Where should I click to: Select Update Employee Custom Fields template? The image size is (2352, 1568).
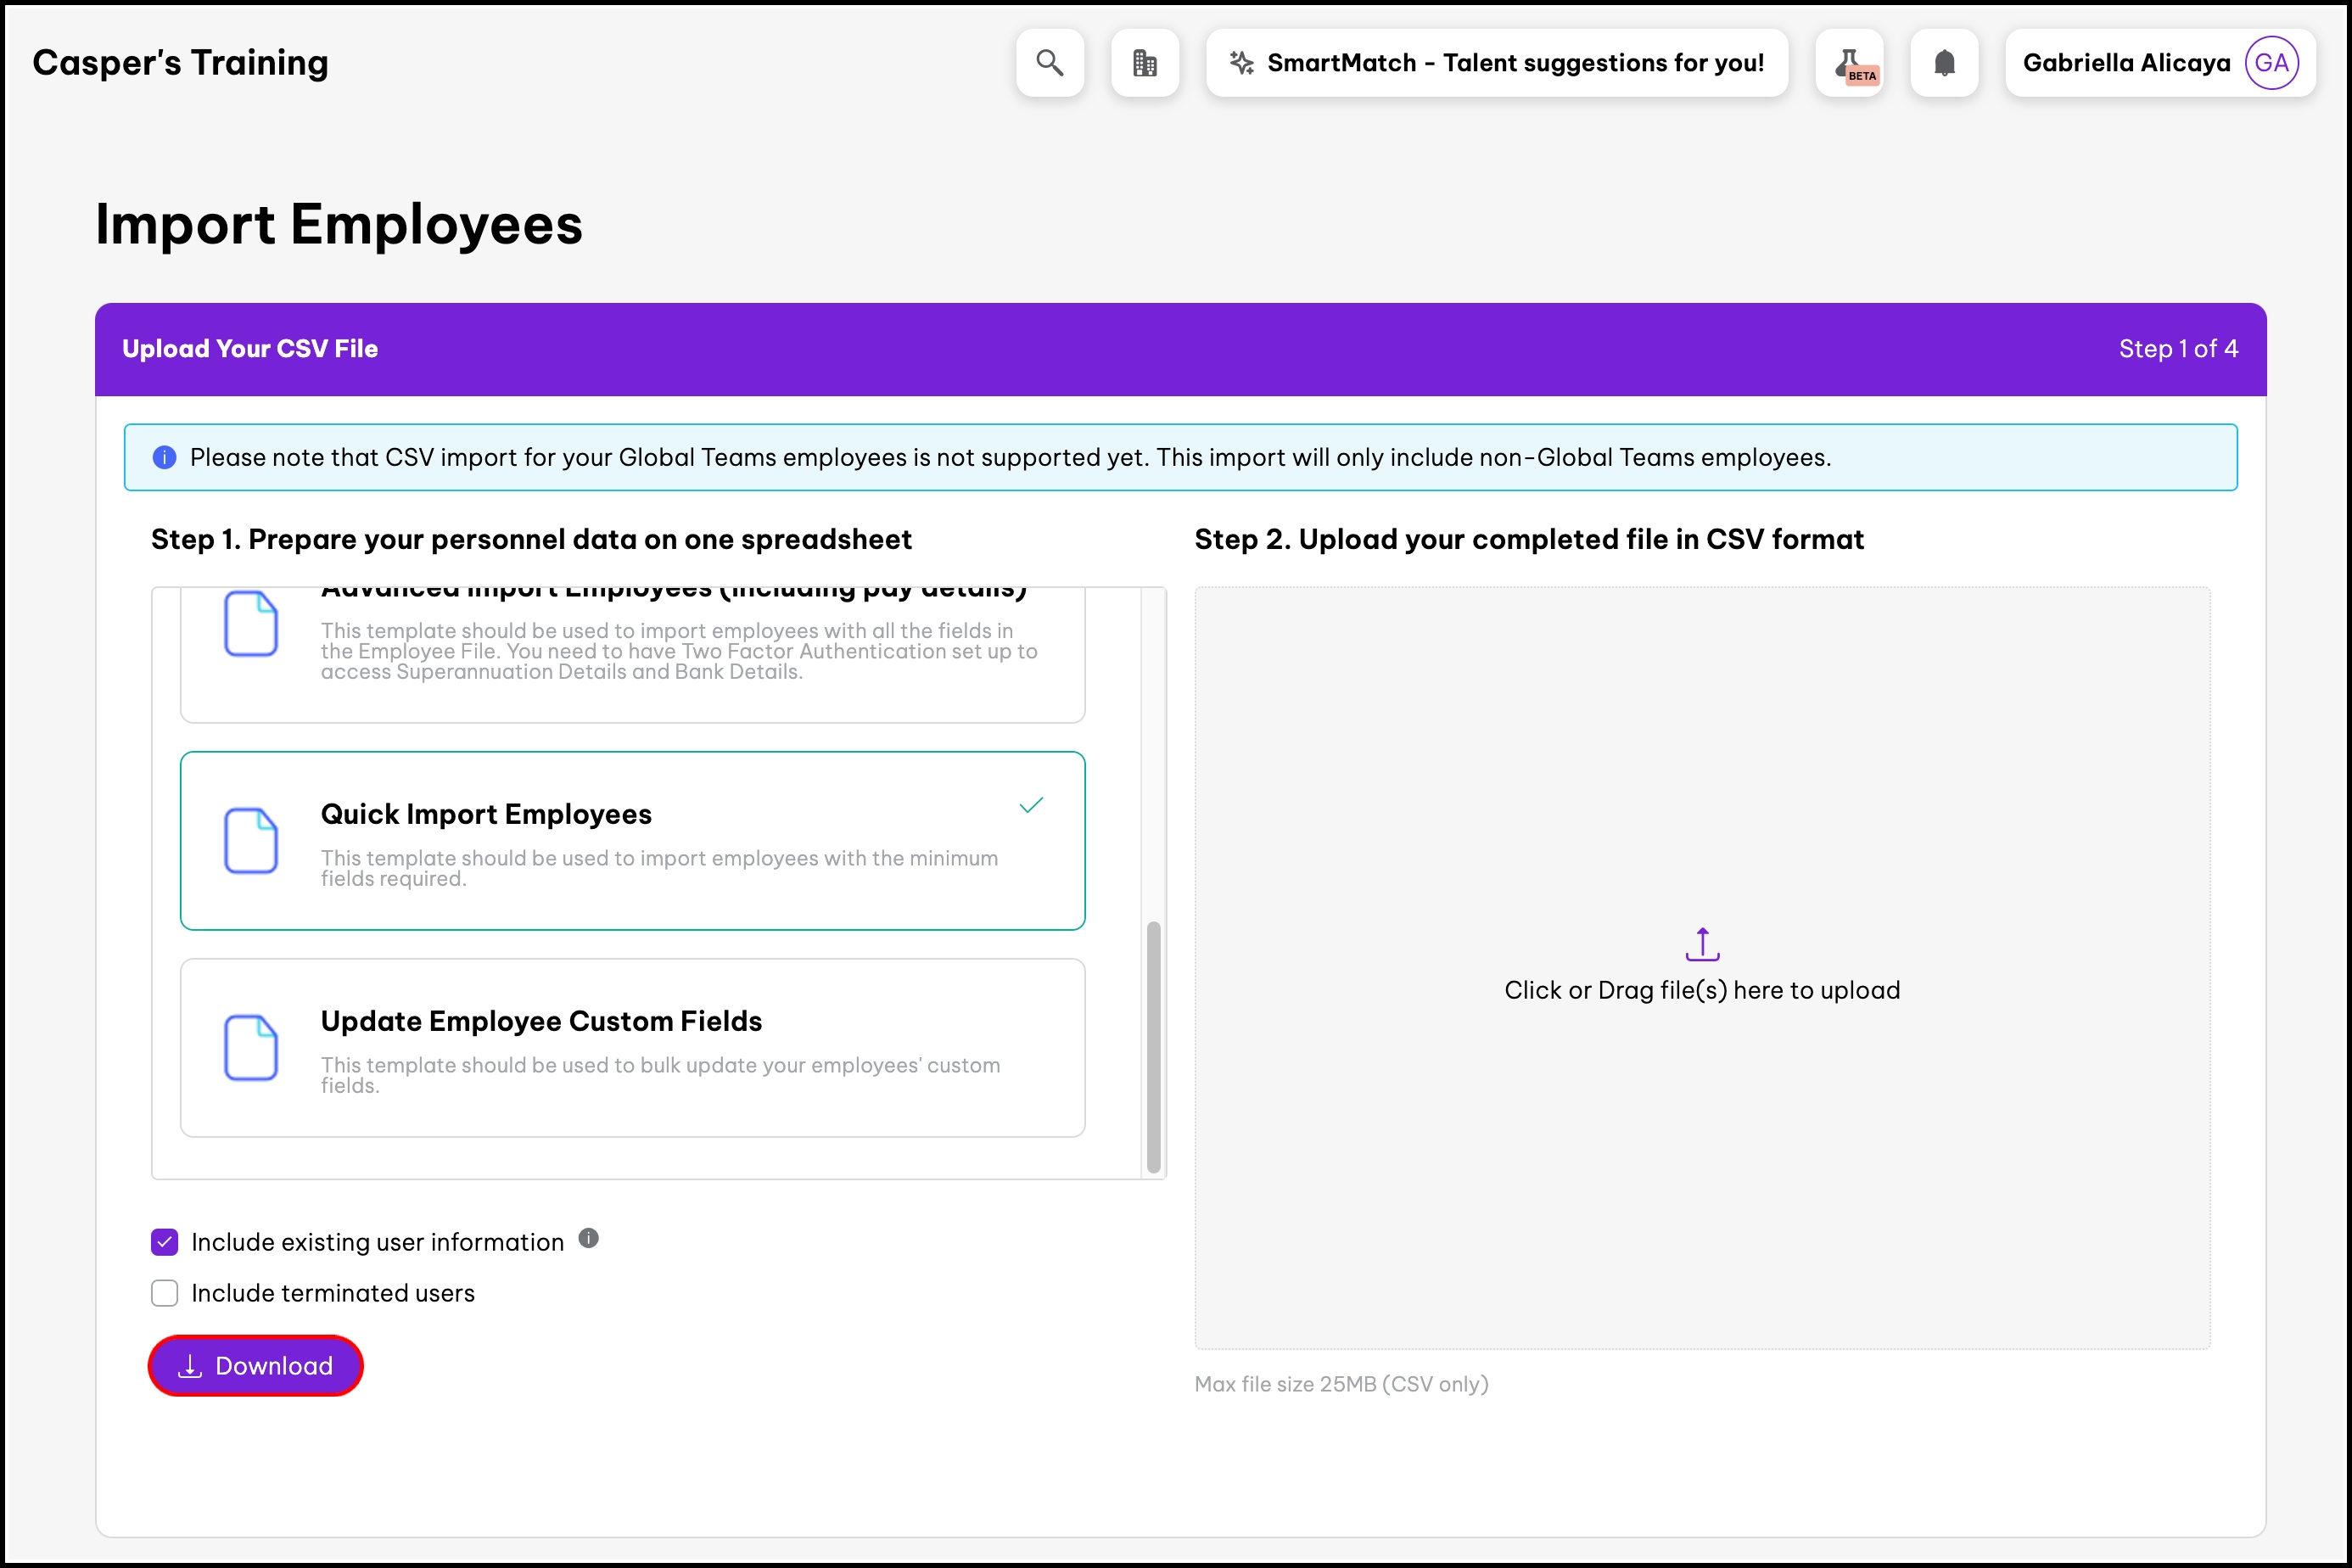click(x=632, y=1047)
